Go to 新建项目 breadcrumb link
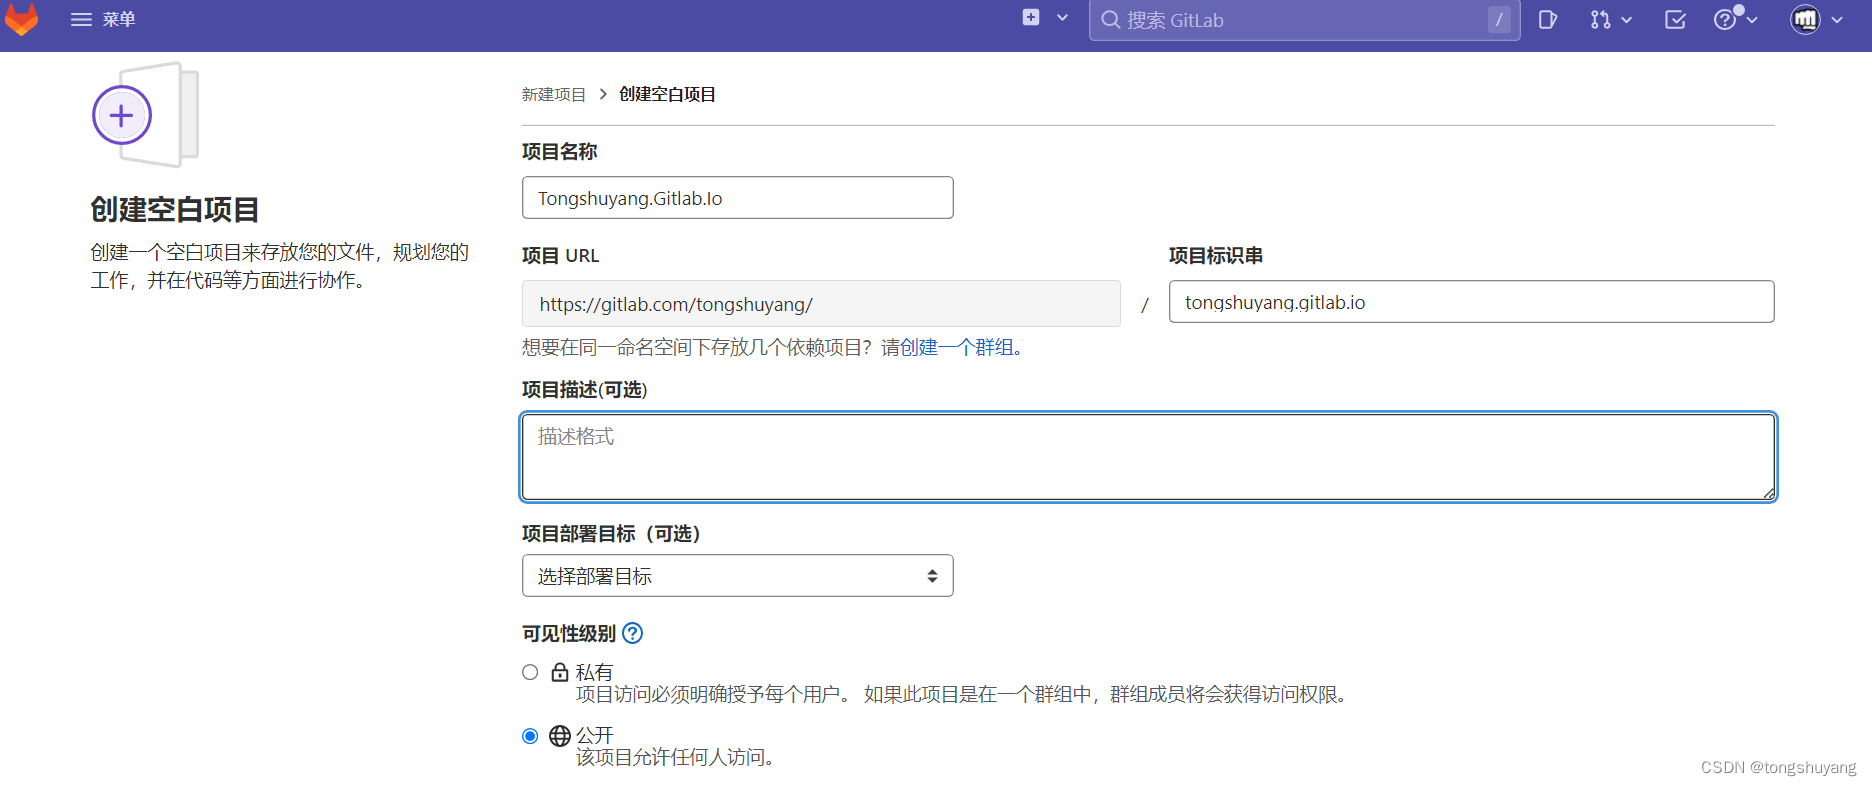 [x=553, y=94]
